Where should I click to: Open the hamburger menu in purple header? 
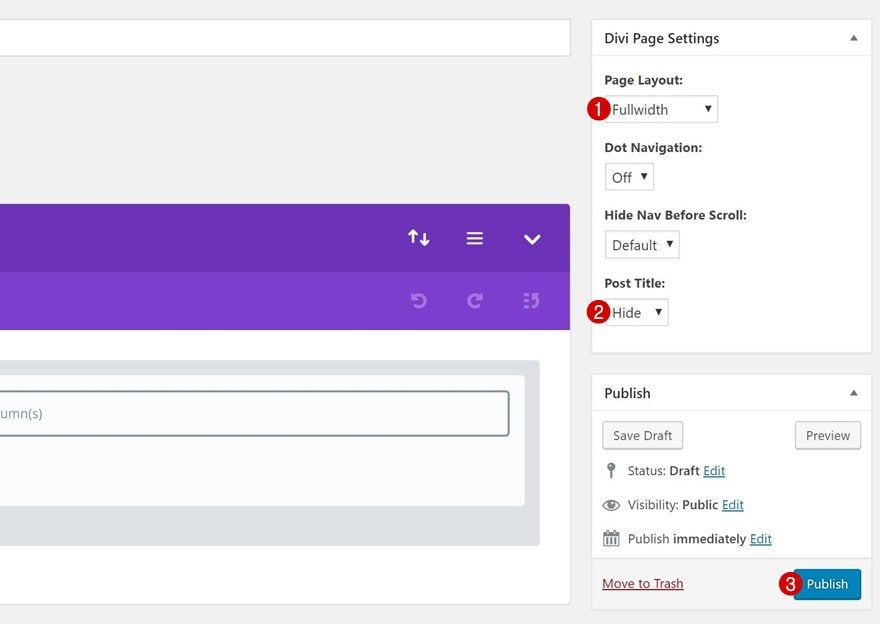pos(475,238)
